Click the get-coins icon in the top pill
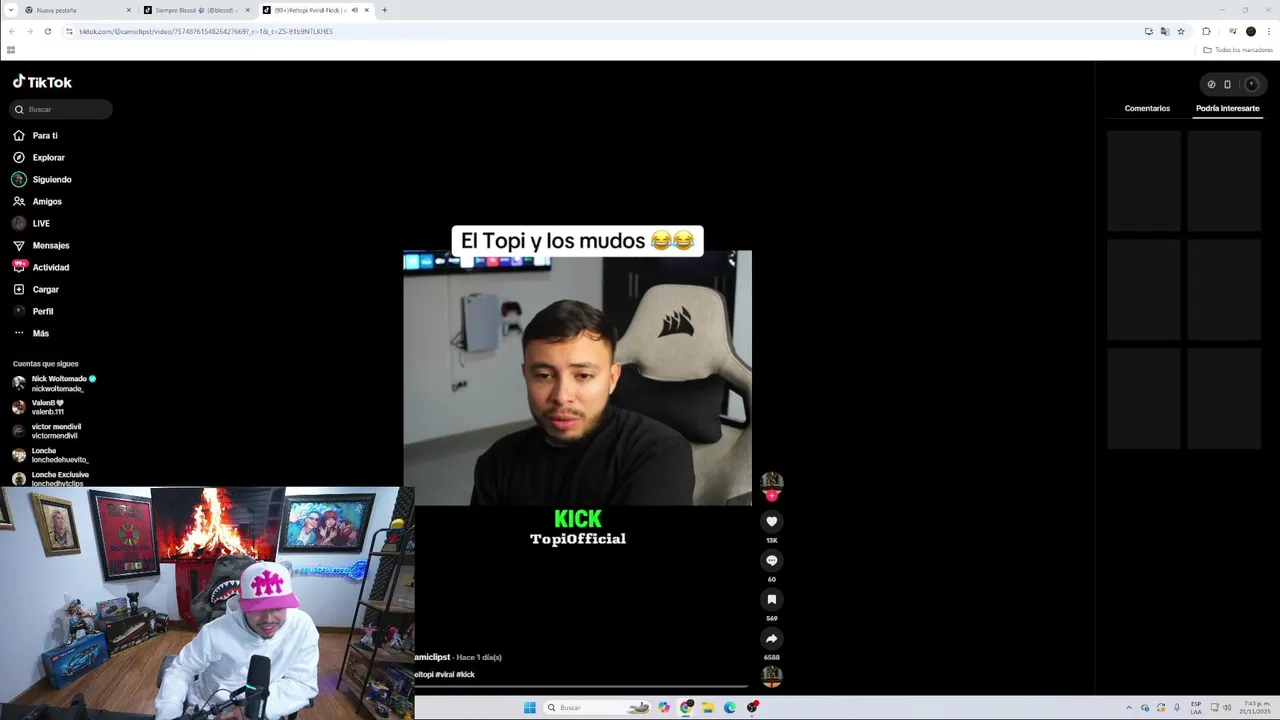Screen dimensions: 1280x720 [x=1211, y=84]
